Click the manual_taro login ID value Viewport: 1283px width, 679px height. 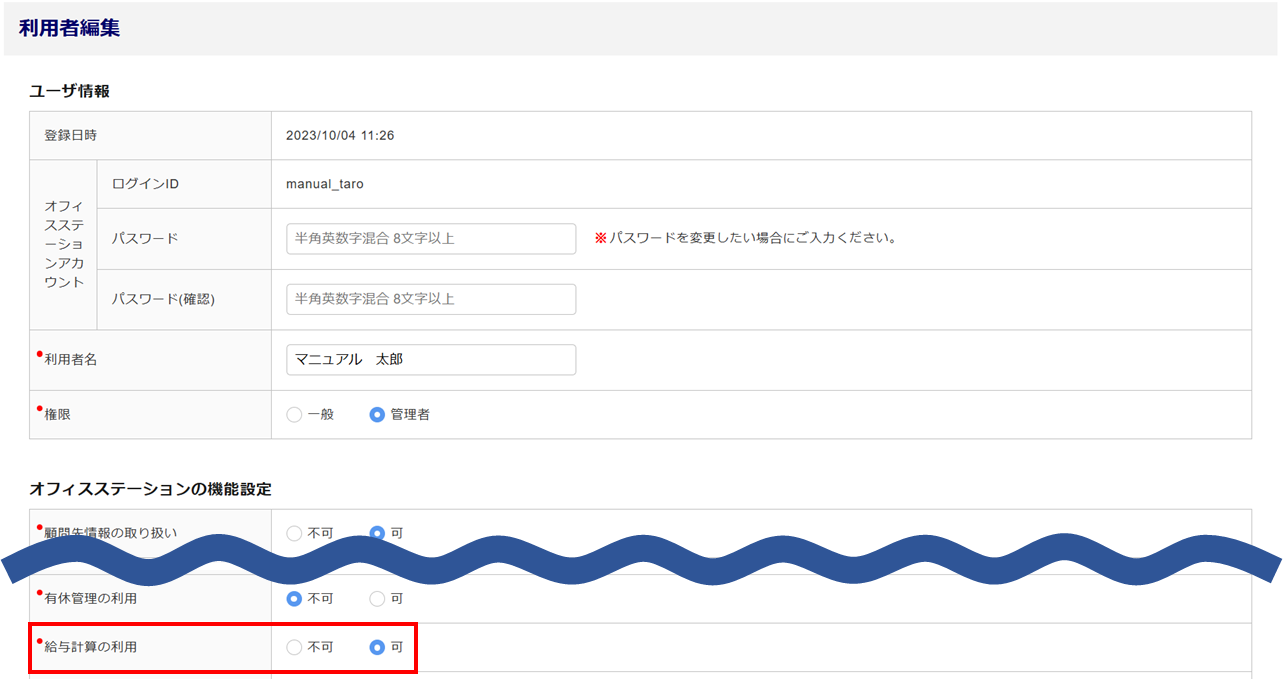pyautogui.click(x=325, y=185)
